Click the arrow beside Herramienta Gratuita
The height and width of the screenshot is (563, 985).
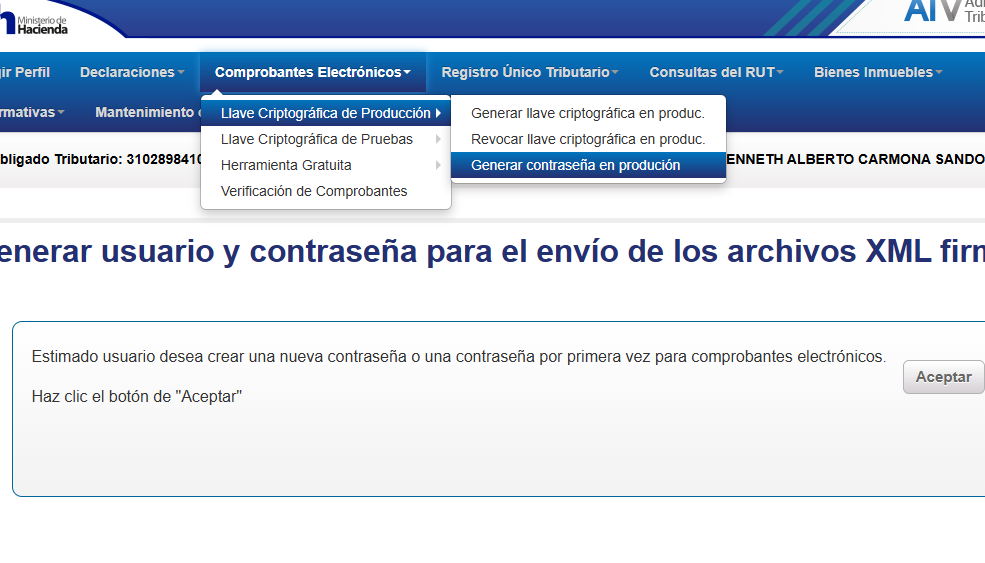(438, 165)
